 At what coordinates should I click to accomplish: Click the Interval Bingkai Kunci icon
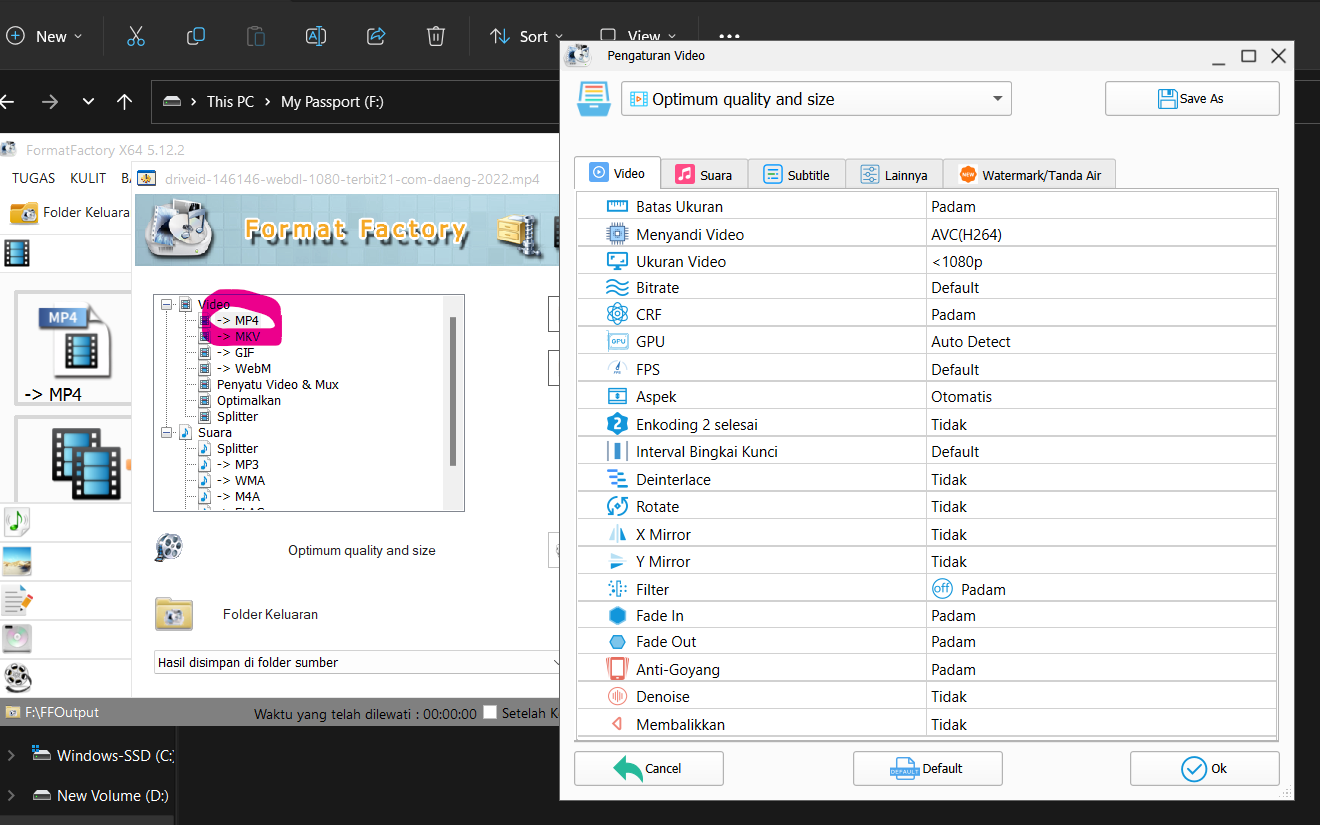point(618,451)
